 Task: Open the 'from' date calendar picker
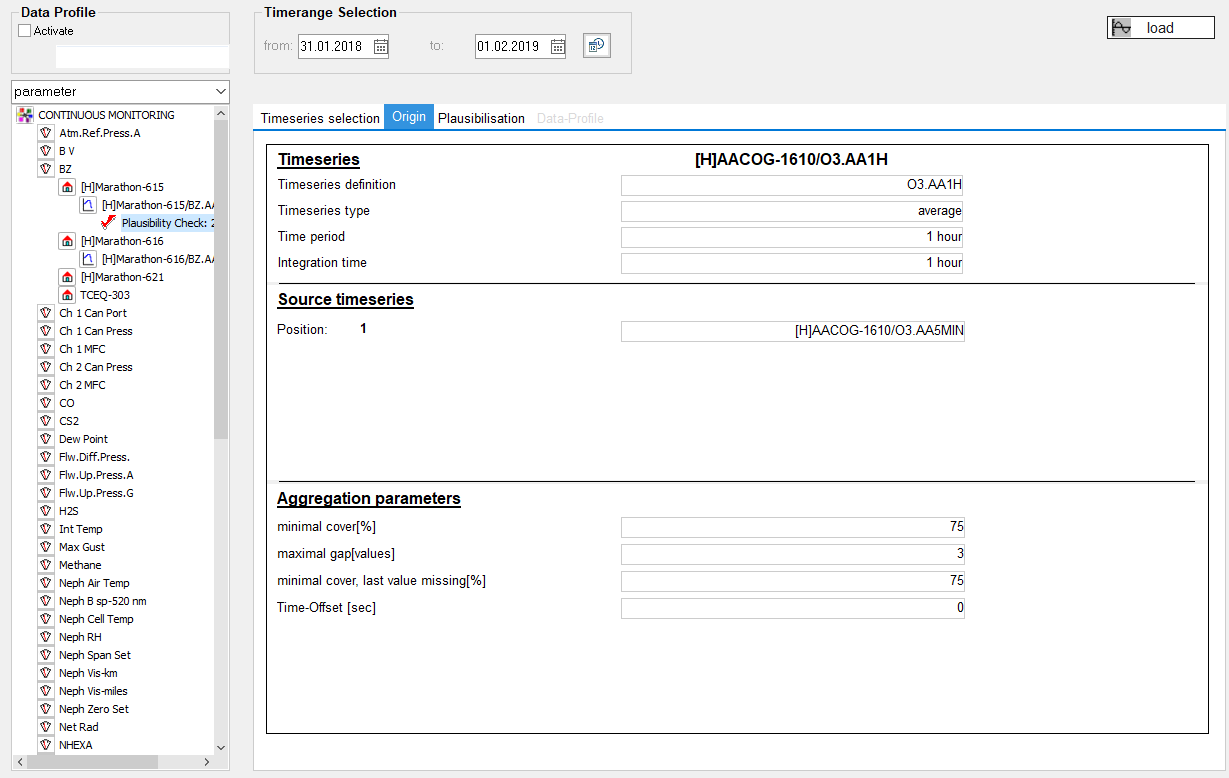pos(380,46)
